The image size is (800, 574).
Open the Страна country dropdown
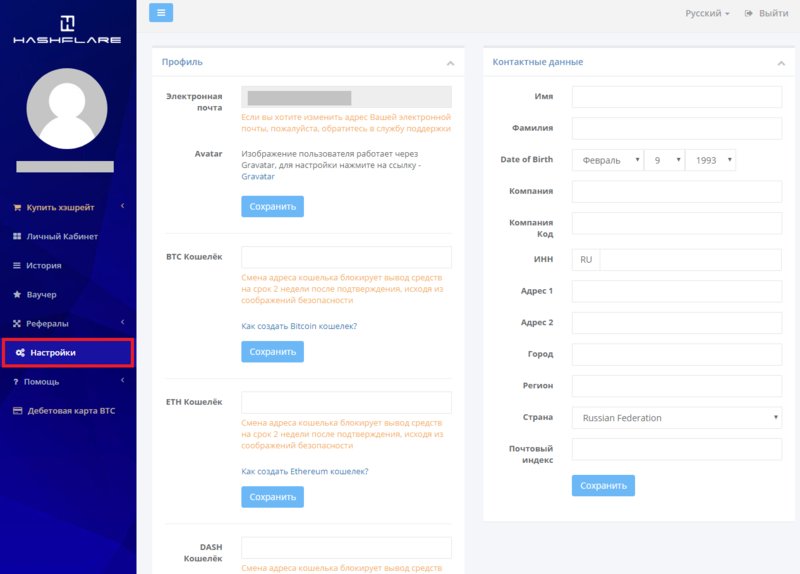pyautogui.click(x=676, y=418)
